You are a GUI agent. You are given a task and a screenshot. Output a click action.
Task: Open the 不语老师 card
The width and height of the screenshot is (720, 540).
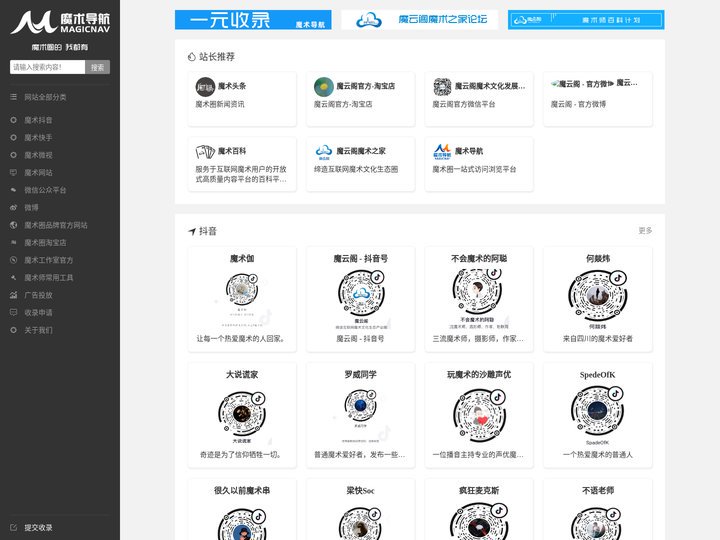click(598, 510)
